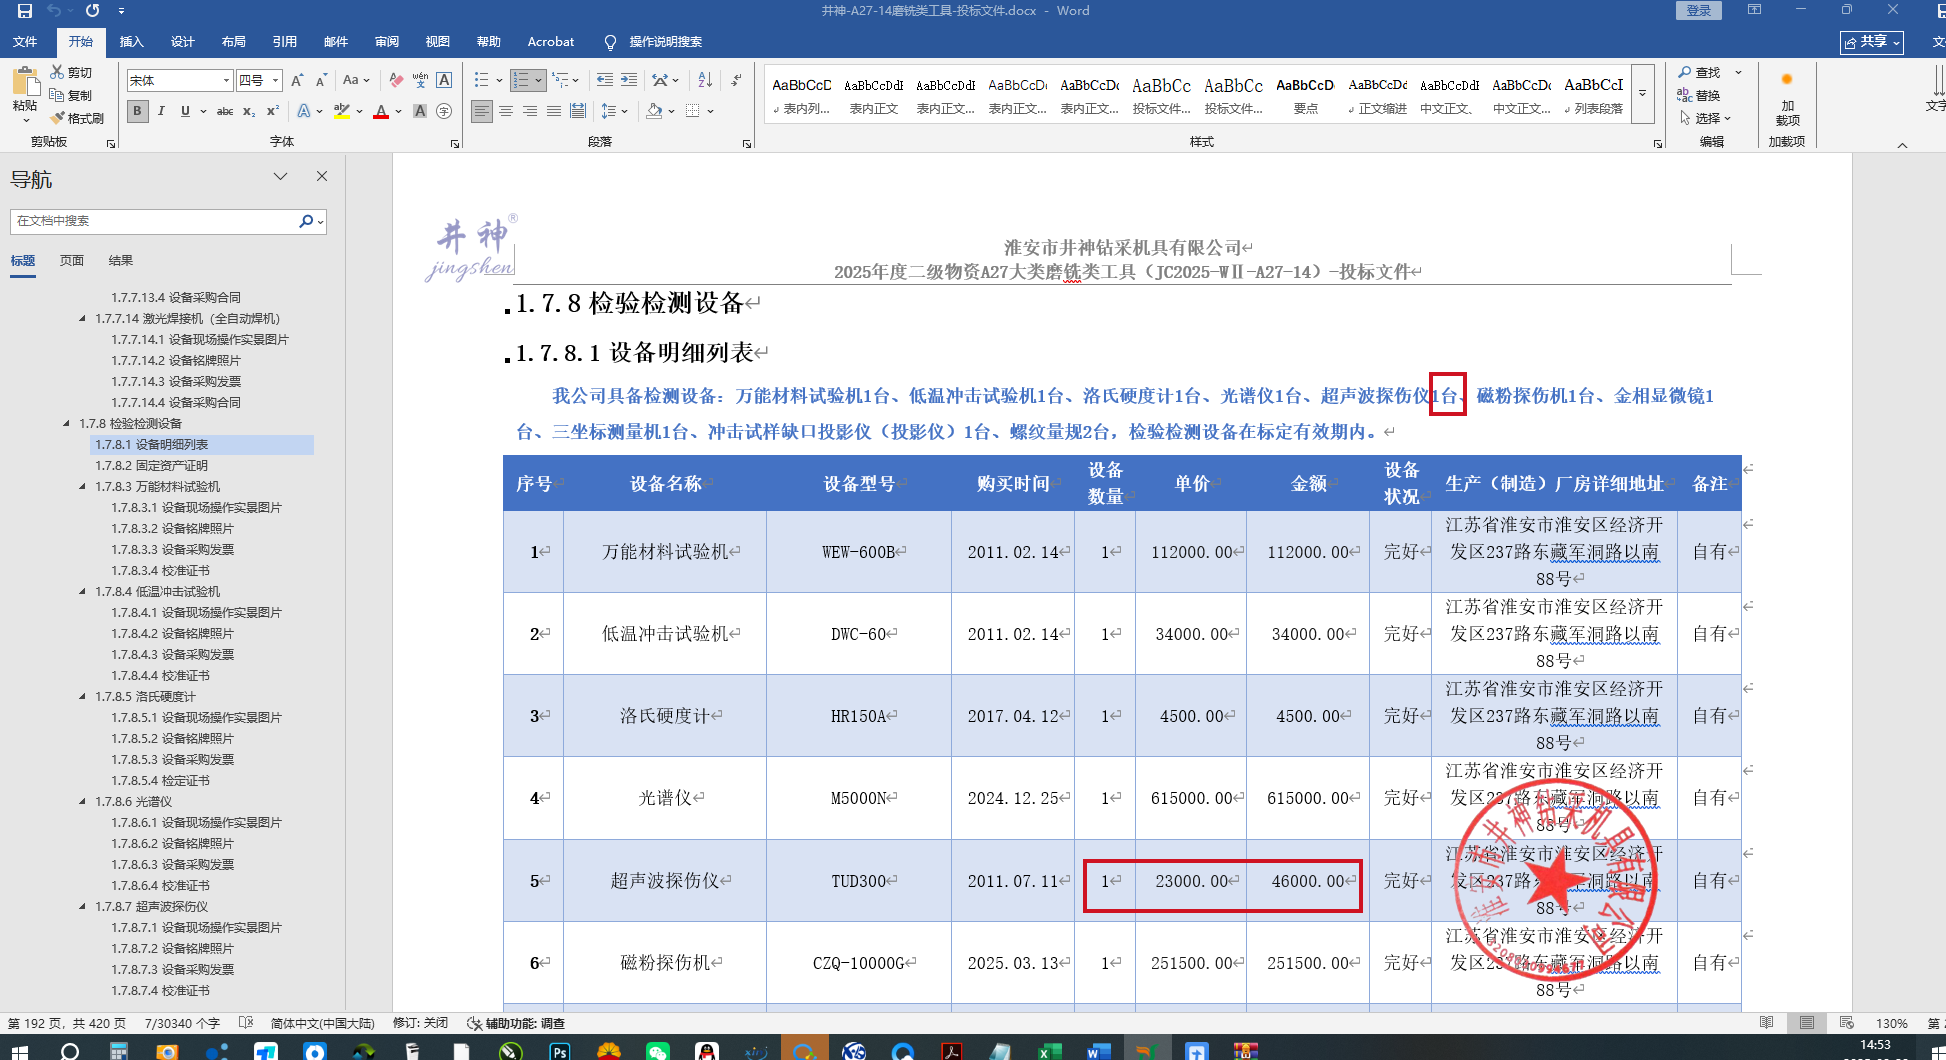Switch to the 页面 navigation tab

point(71,260)
